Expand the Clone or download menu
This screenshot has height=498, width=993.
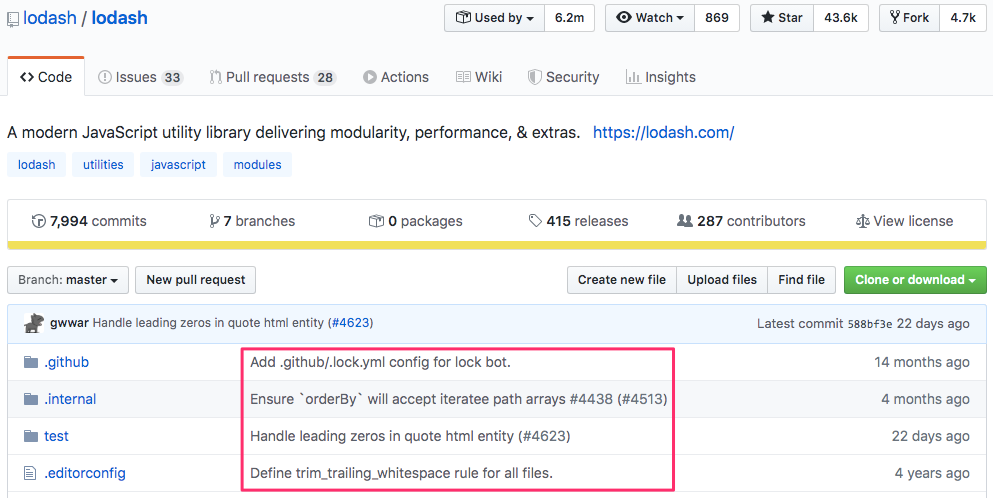click(915, 280)
